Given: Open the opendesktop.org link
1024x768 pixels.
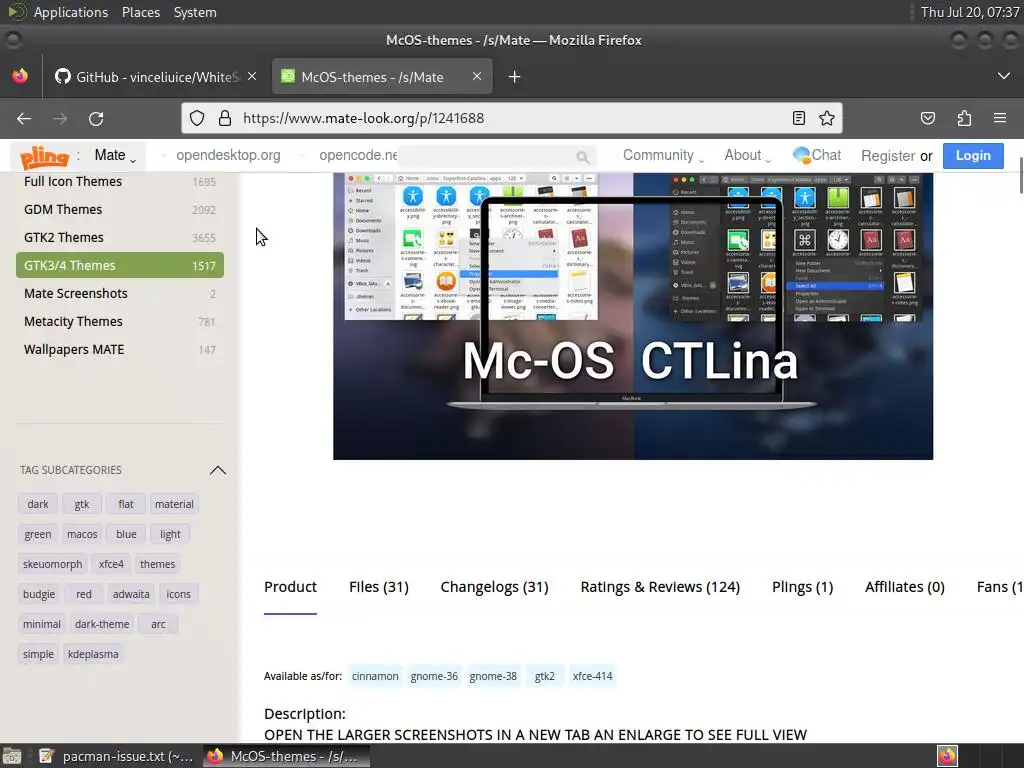Looking at the screenshot, I should click(x=228, y=155).
